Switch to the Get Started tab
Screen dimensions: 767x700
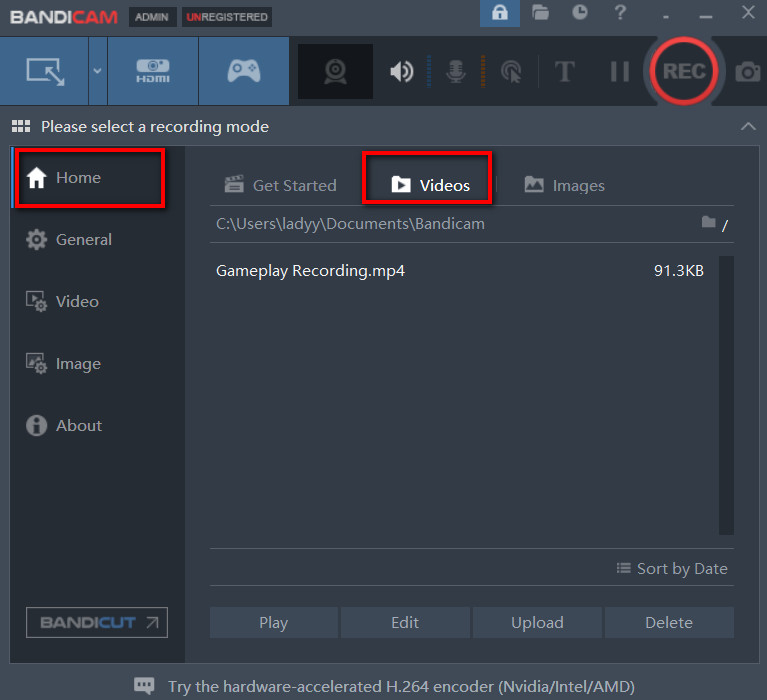(x=280, y=185)
